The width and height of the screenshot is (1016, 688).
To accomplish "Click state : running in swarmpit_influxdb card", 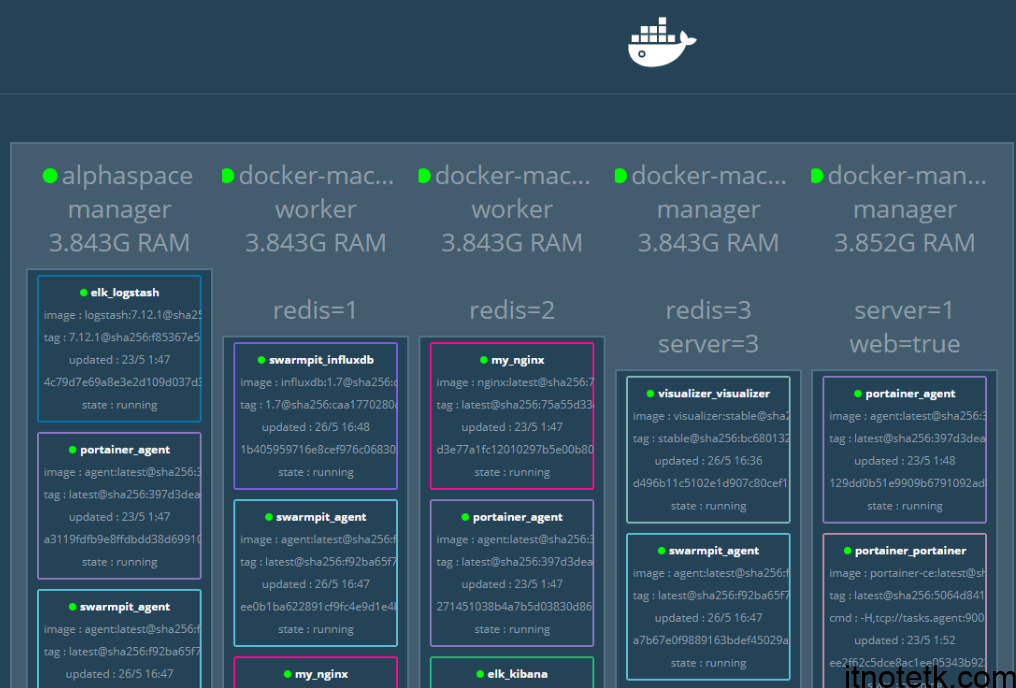I will pyautogui.click(x=316, y=472).
